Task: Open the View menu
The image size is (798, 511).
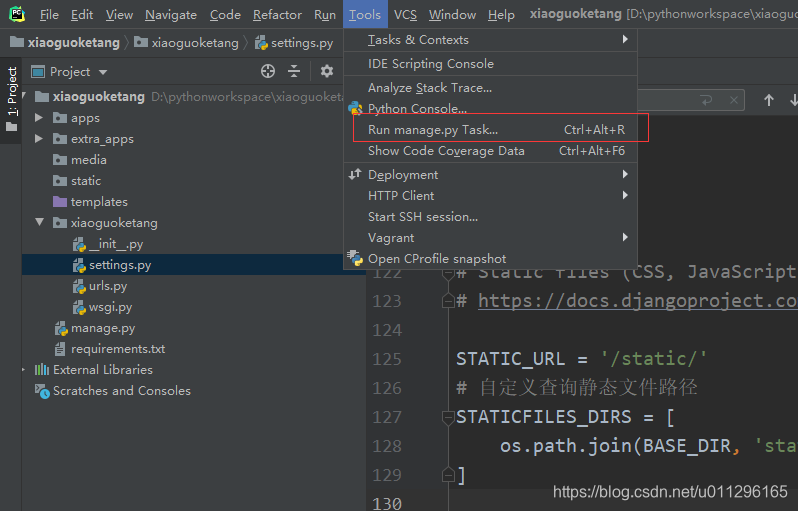Action: pyautogui.click(x=119, y=15)
